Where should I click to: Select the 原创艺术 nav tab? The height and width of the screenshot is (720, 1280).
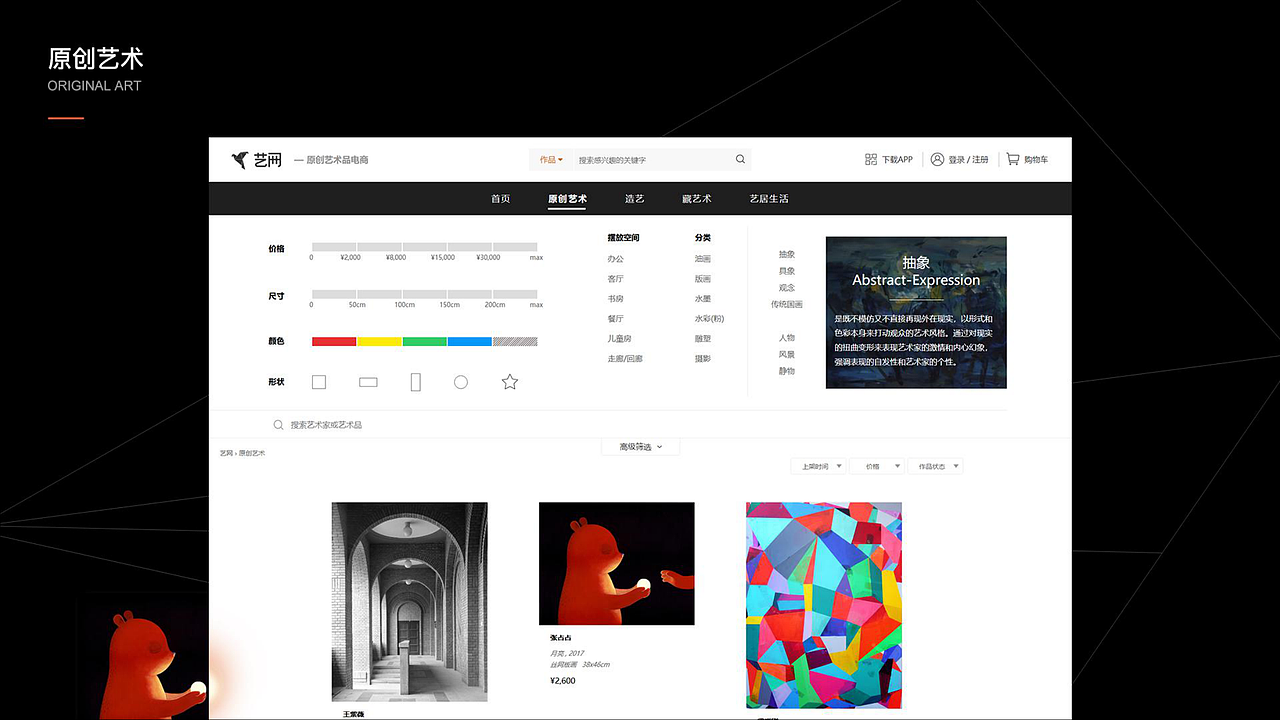click(567, 199)
